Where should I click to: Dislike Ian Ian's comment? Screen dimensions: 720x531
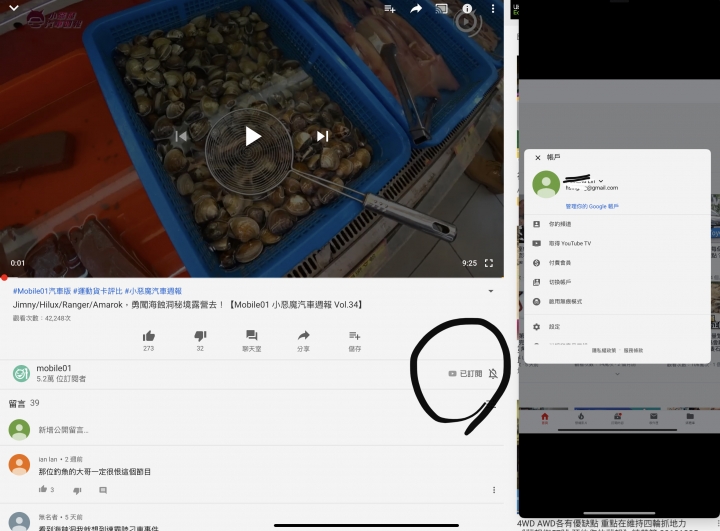click(77, 490)
